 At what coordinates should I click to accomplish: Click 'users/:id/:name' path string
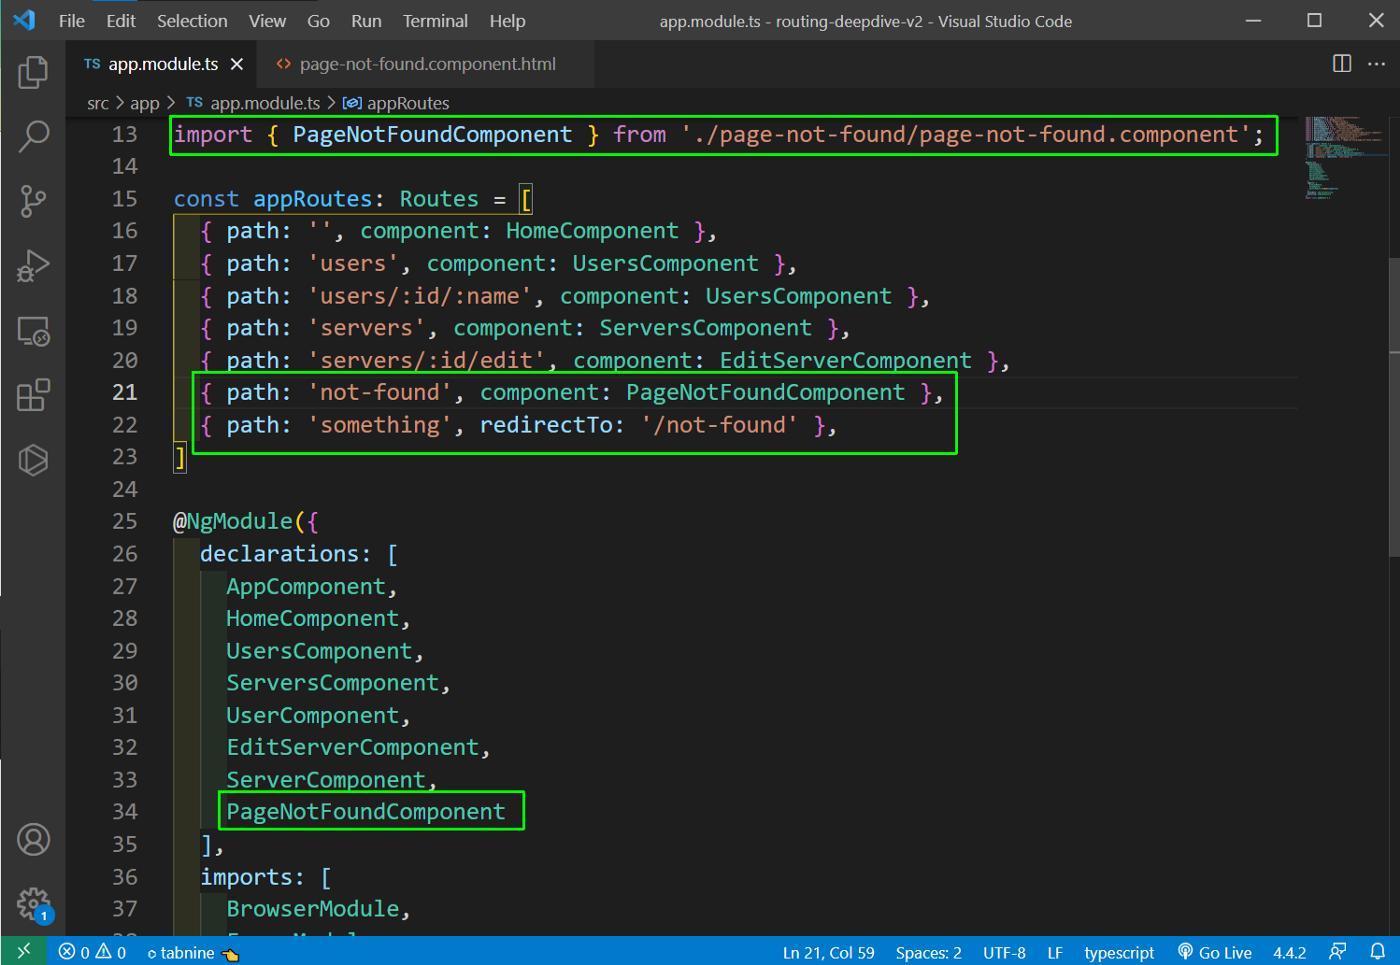[x=426, y=296]
